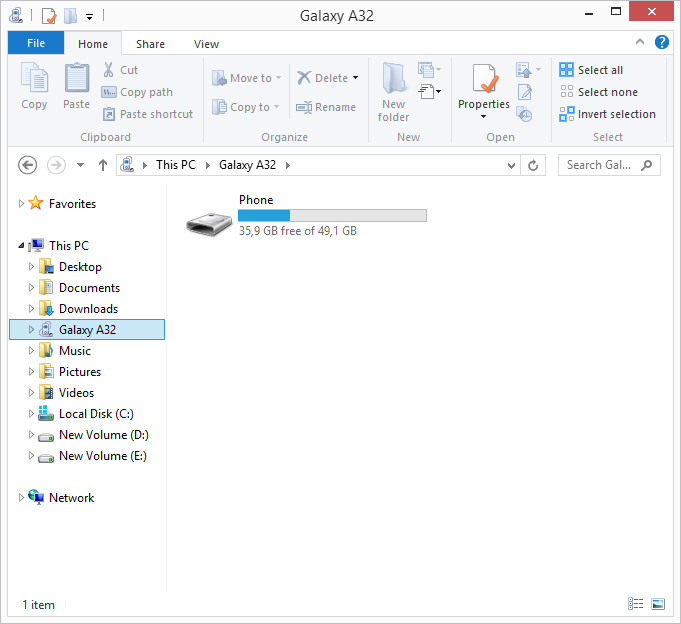Open the Share ribbon tab
This screenshot has height=624, width=681.
[151, 44]
